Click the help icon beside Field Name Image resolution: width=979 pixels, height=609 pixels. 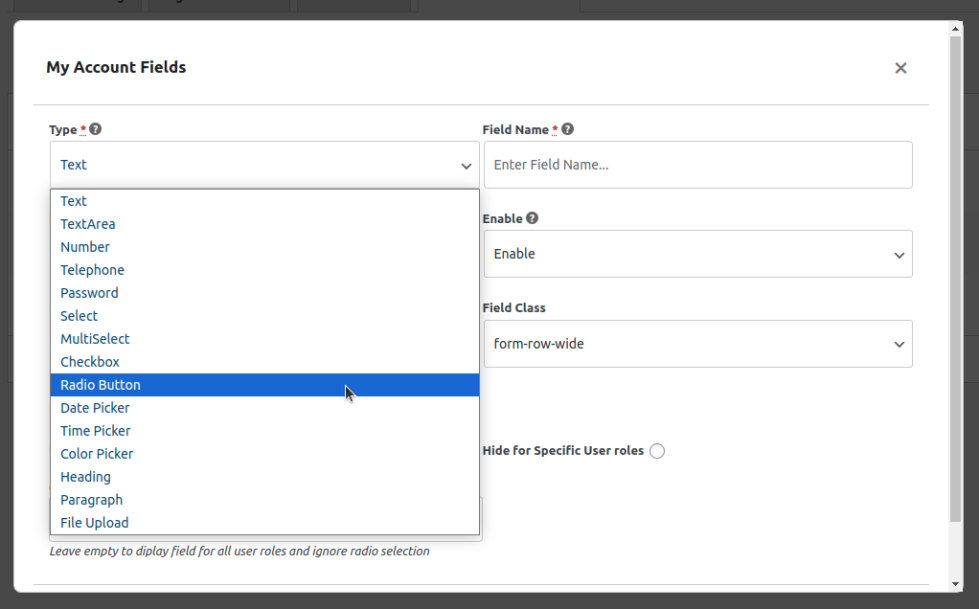567,129
